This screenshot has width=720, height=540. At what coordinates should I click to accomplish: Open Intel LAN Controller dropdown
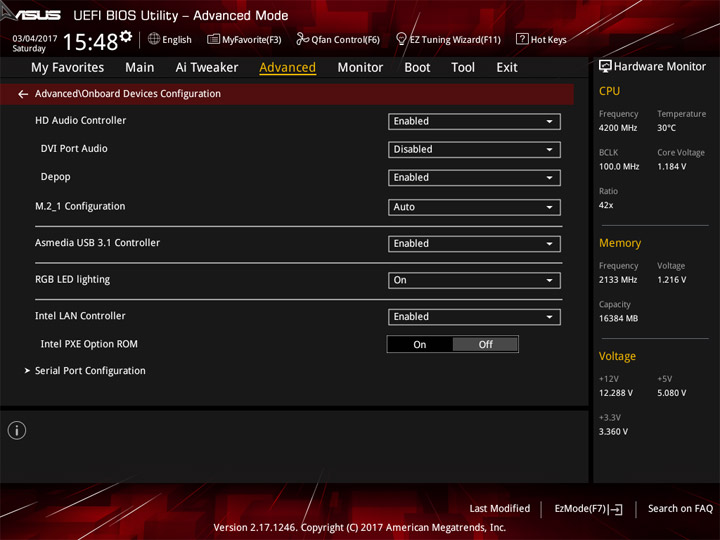click(474, 317)
